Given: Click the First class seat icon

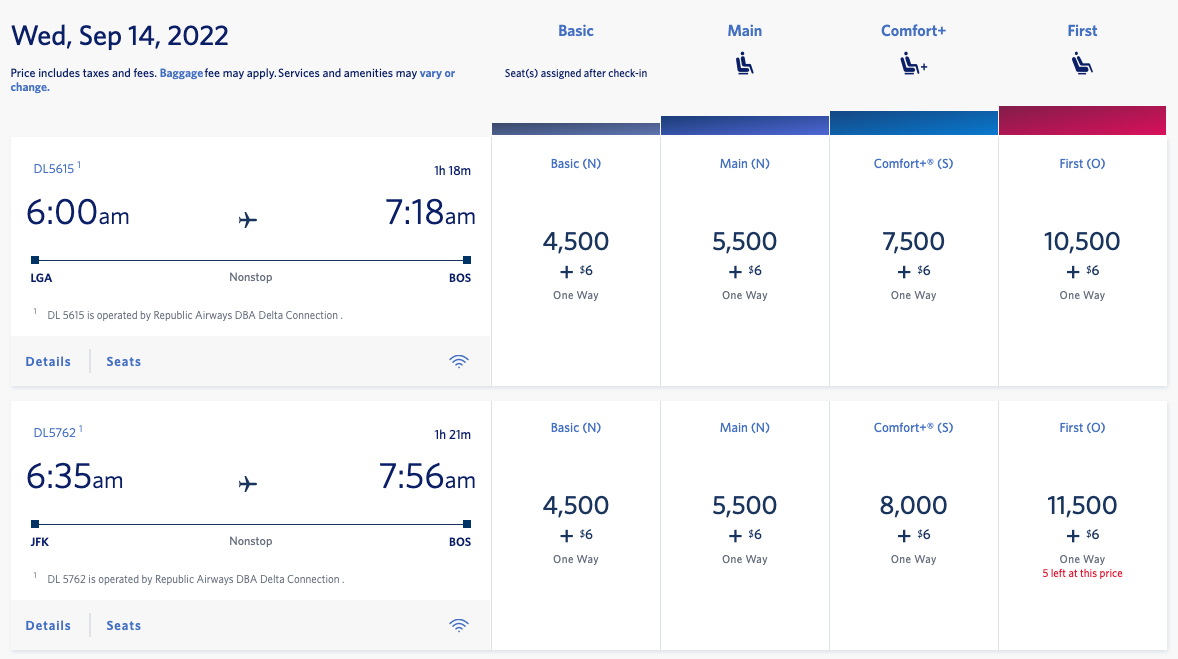Looking at the screenshot, I should tap(1082, 65).
